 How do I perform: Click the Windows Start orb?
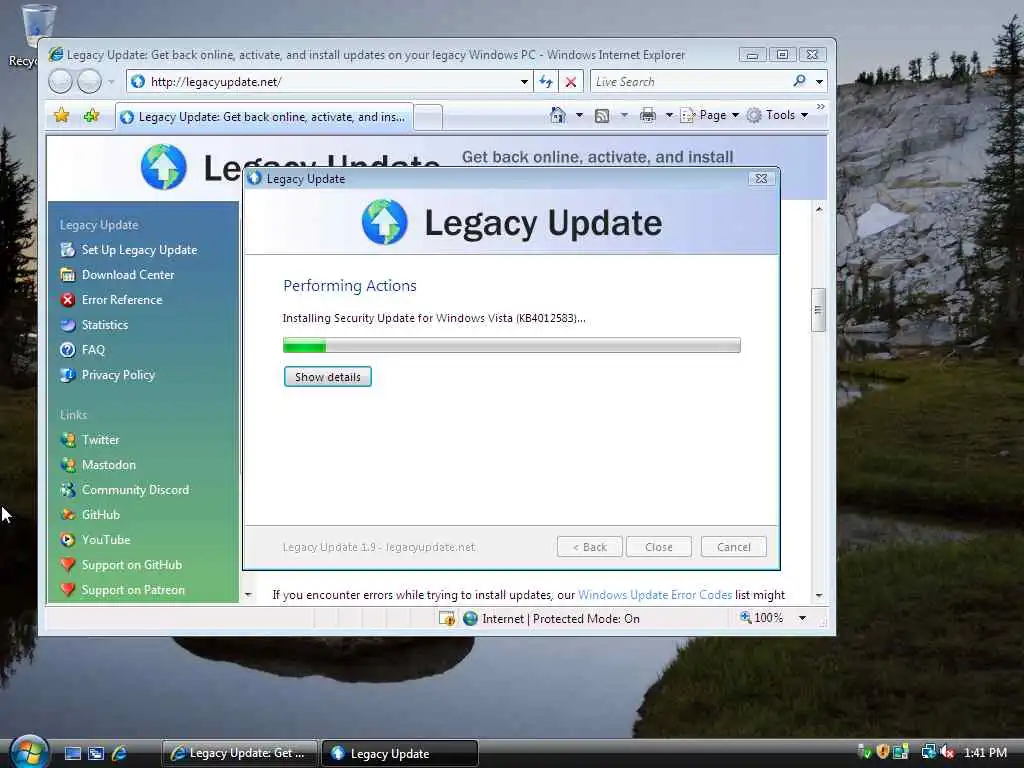pyautogui.click(x=29, y=752)
